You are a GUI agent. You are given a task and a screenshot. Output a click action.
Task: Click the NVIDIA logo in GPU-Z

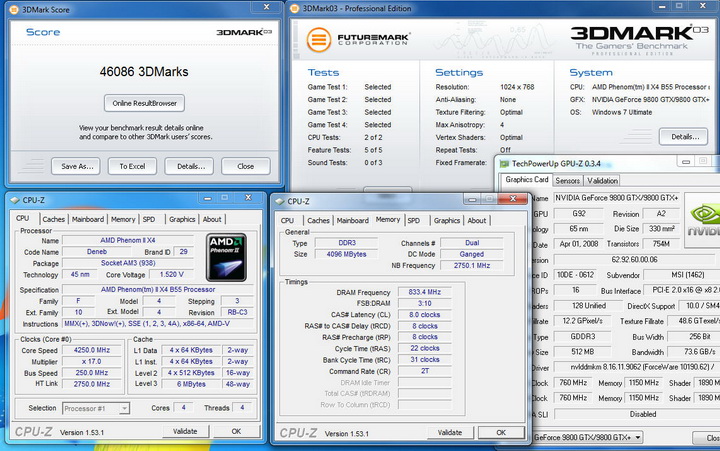click(x=703, y=220)
